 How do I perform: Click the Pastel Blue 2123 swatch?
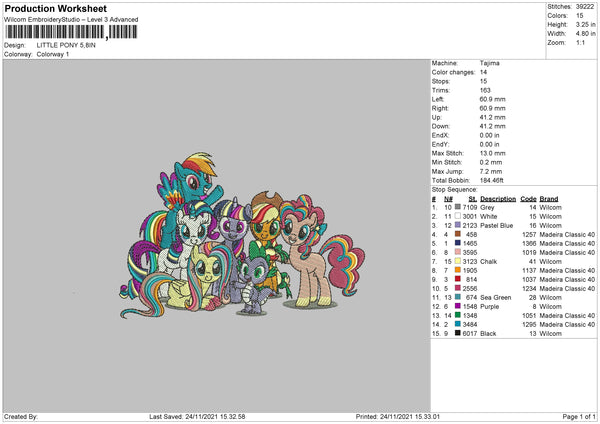coord(458,225)
